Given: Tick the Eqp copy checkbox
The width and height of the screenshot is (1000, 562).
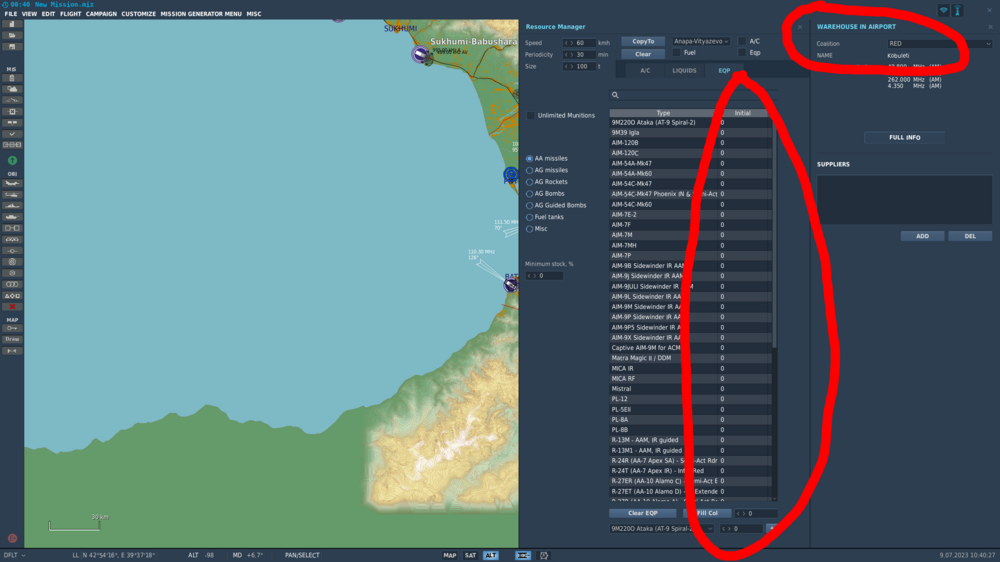Looking at the screenshot, I should tap(742, 53).
